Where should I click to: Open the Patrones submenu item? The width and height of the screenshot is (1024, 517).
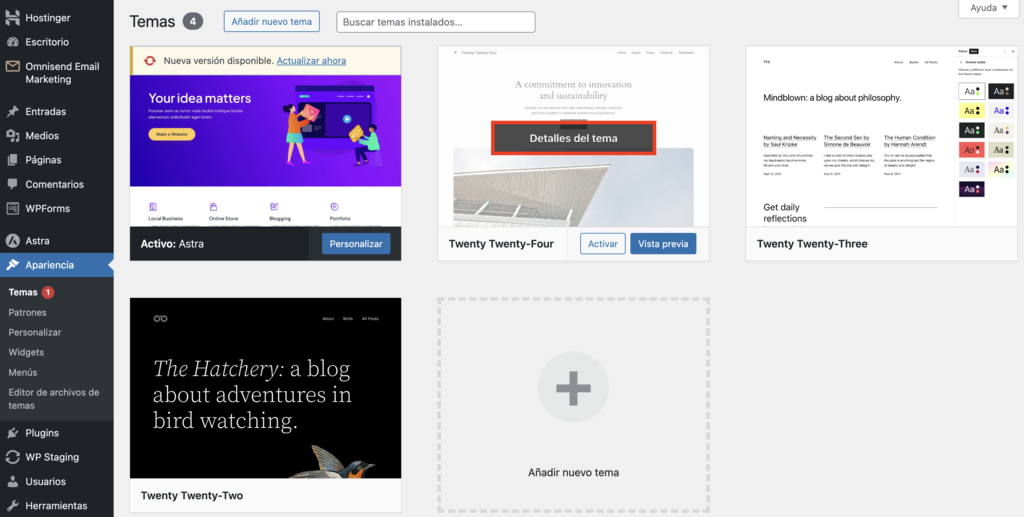click(x=27, y=313)
